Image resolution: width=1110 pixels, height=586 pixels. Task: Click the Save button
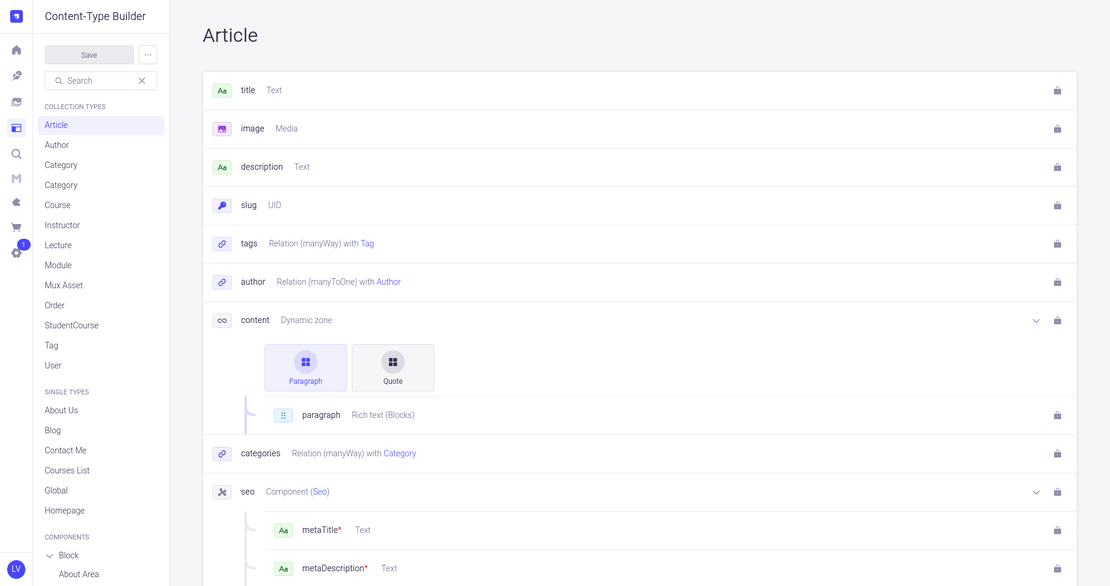[x=89, y=54]
